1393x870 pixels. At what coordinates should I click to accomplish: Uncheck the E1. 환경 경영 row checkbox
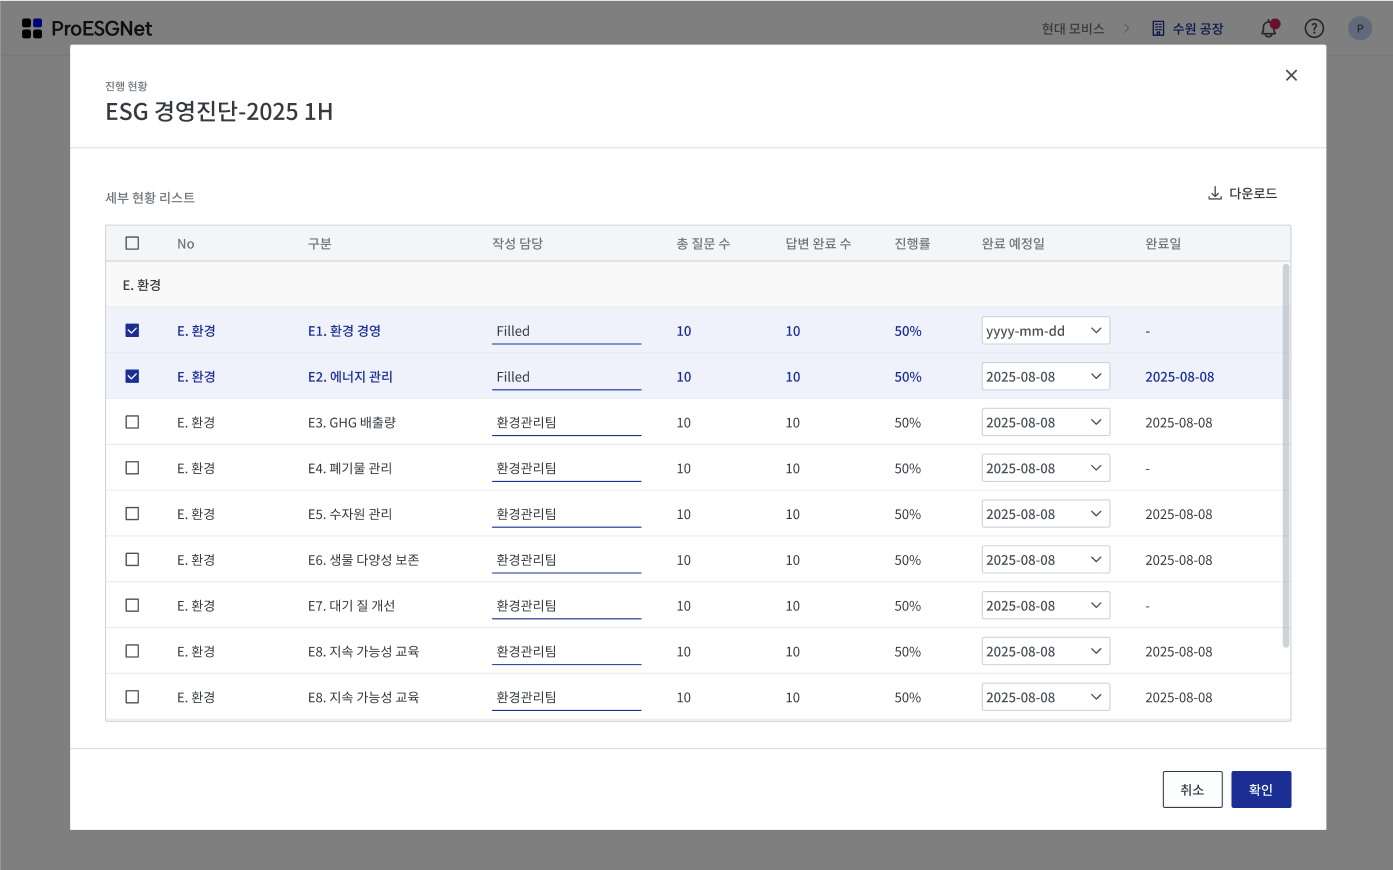132,331
